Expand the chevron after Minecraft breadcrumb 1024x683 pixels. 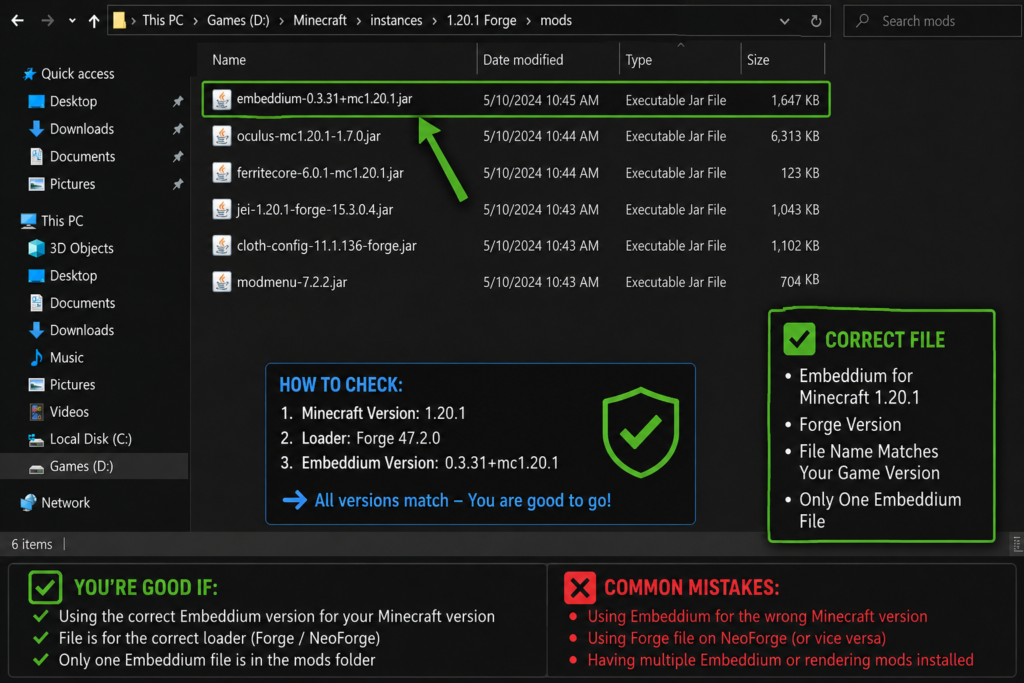click(x=359, y=21)
